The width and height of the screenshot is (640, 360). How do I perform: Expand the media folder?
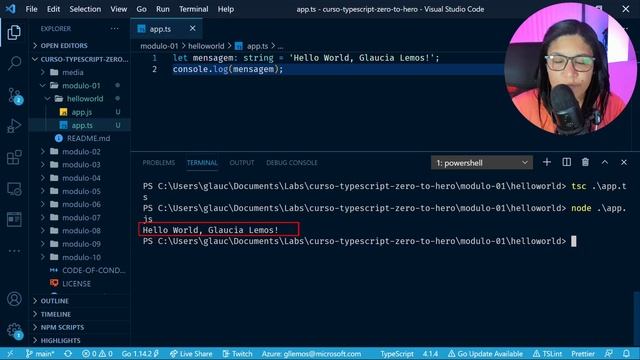pyautogui.click(x=80, y=72)
